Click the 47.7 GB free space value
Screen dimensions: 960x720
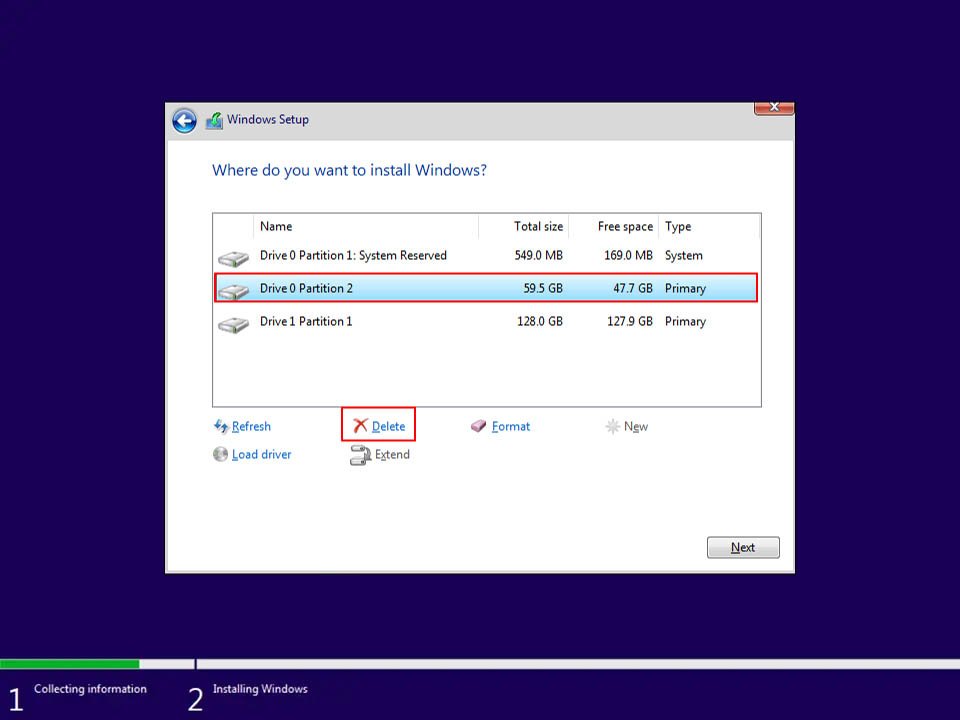(x=633, y=288)
